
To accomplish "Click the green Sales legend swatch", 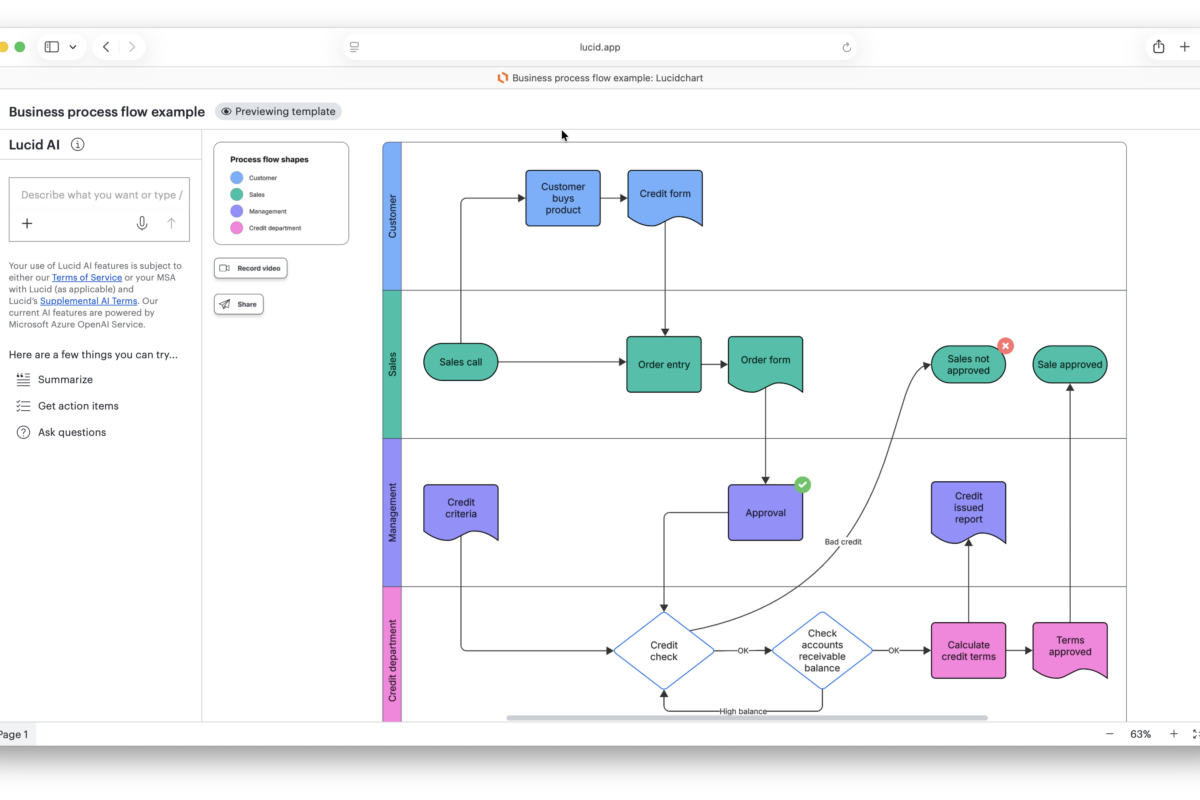I will (x=237, y=194).
